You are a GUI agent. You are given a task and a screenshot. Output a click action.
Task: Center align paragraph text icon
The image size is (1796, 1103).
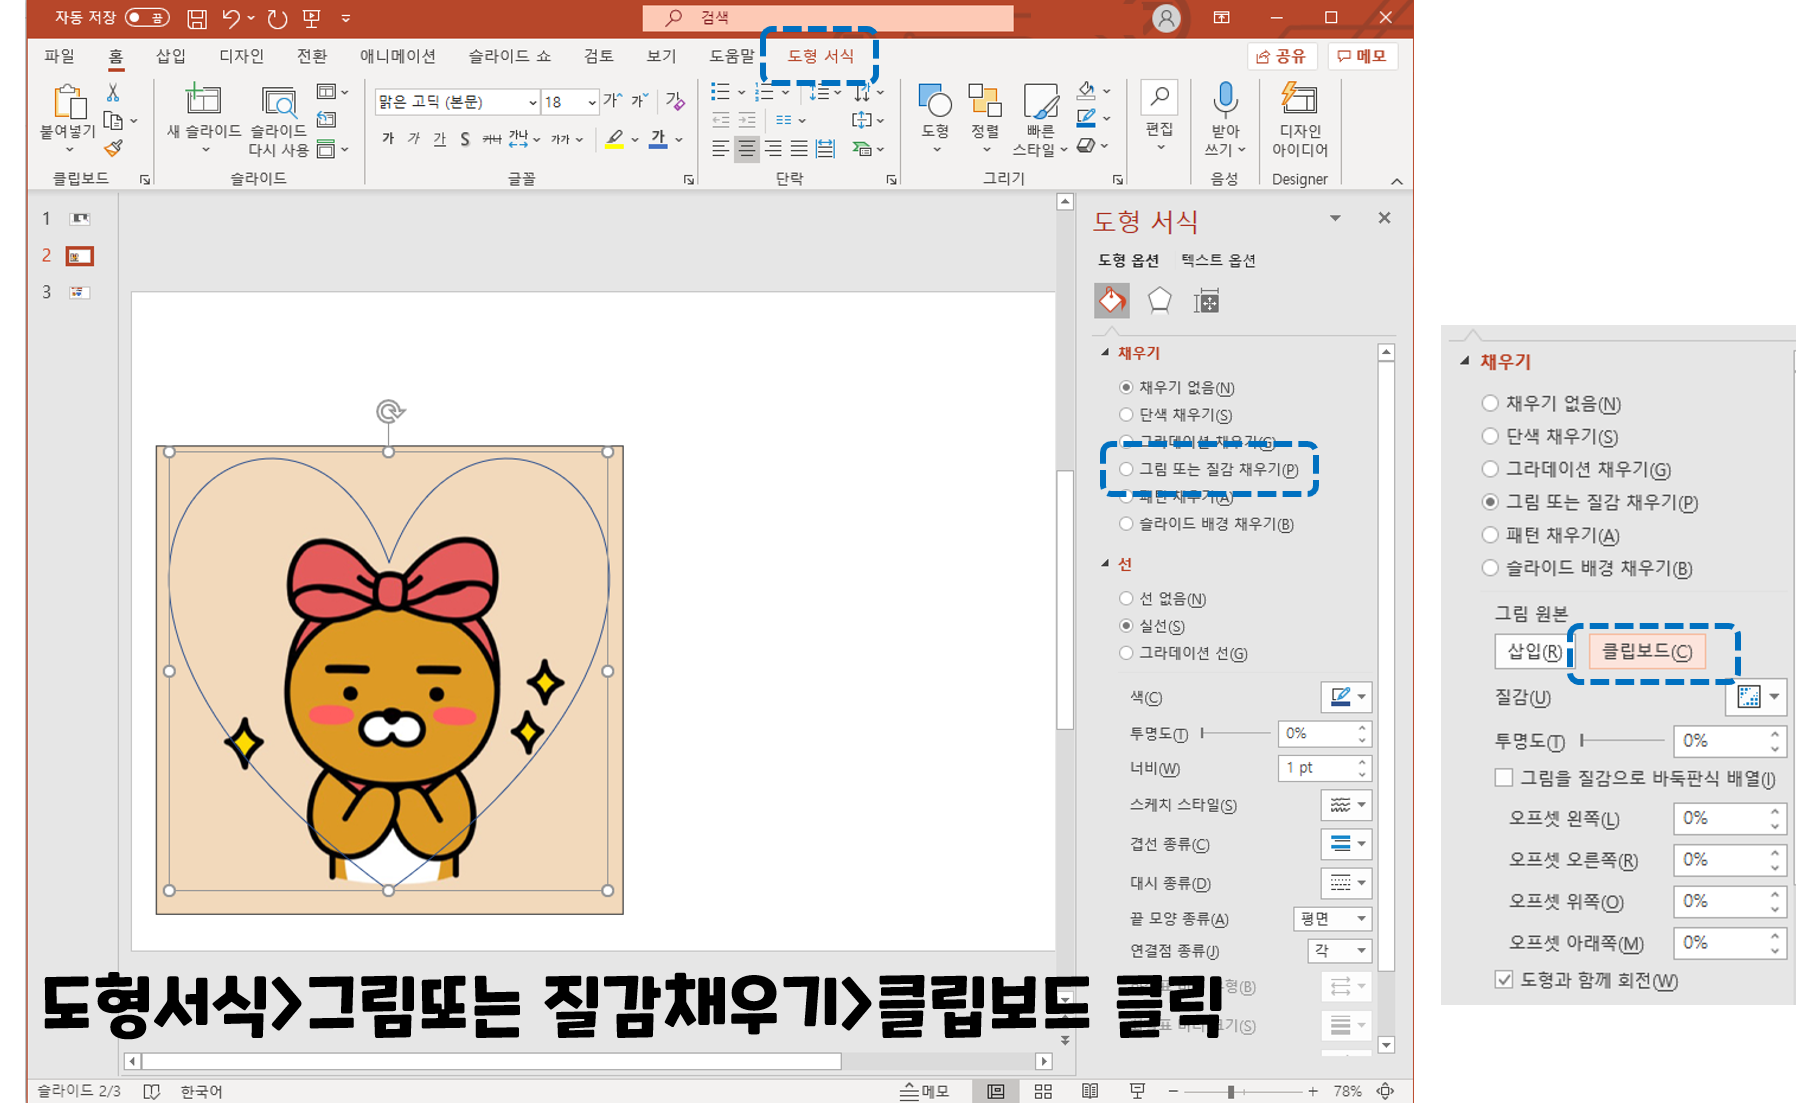click(x=746, y=149)
